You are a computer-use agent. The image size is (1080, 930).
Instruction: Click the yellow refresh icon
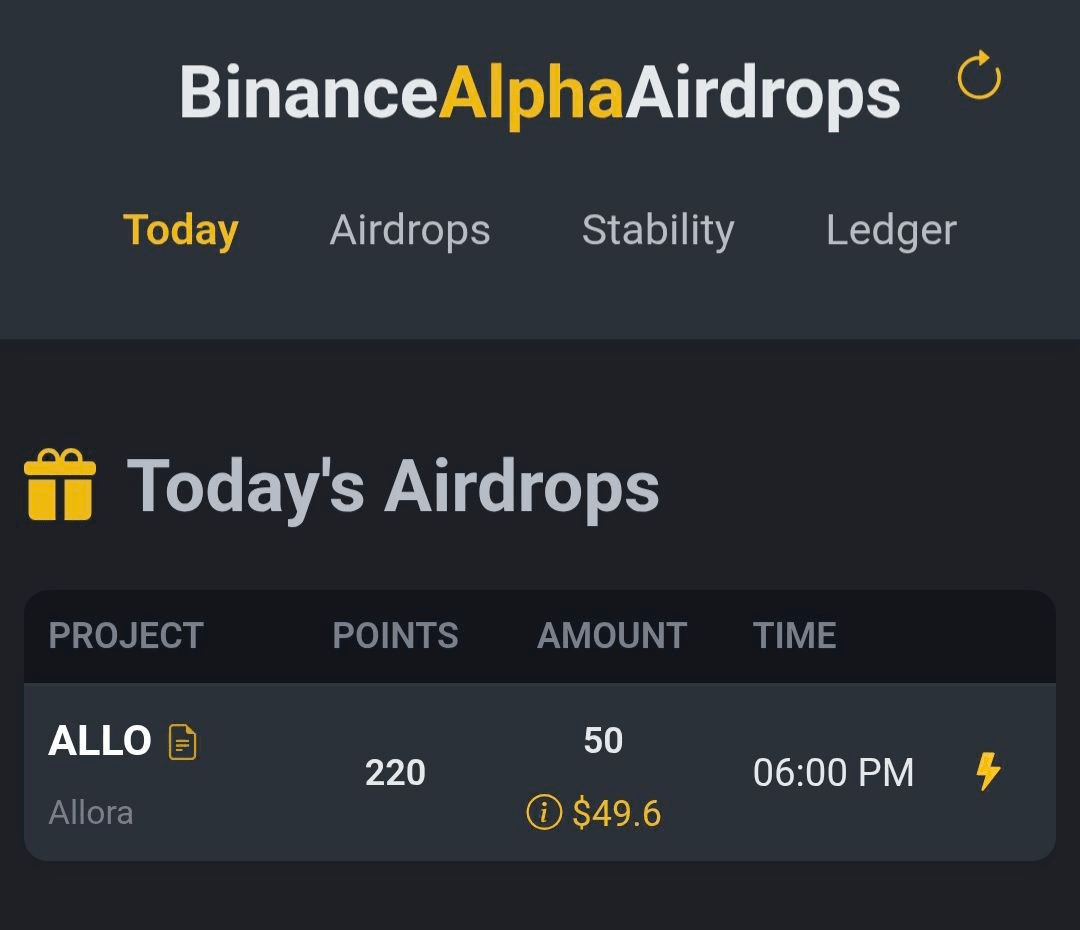979,75
